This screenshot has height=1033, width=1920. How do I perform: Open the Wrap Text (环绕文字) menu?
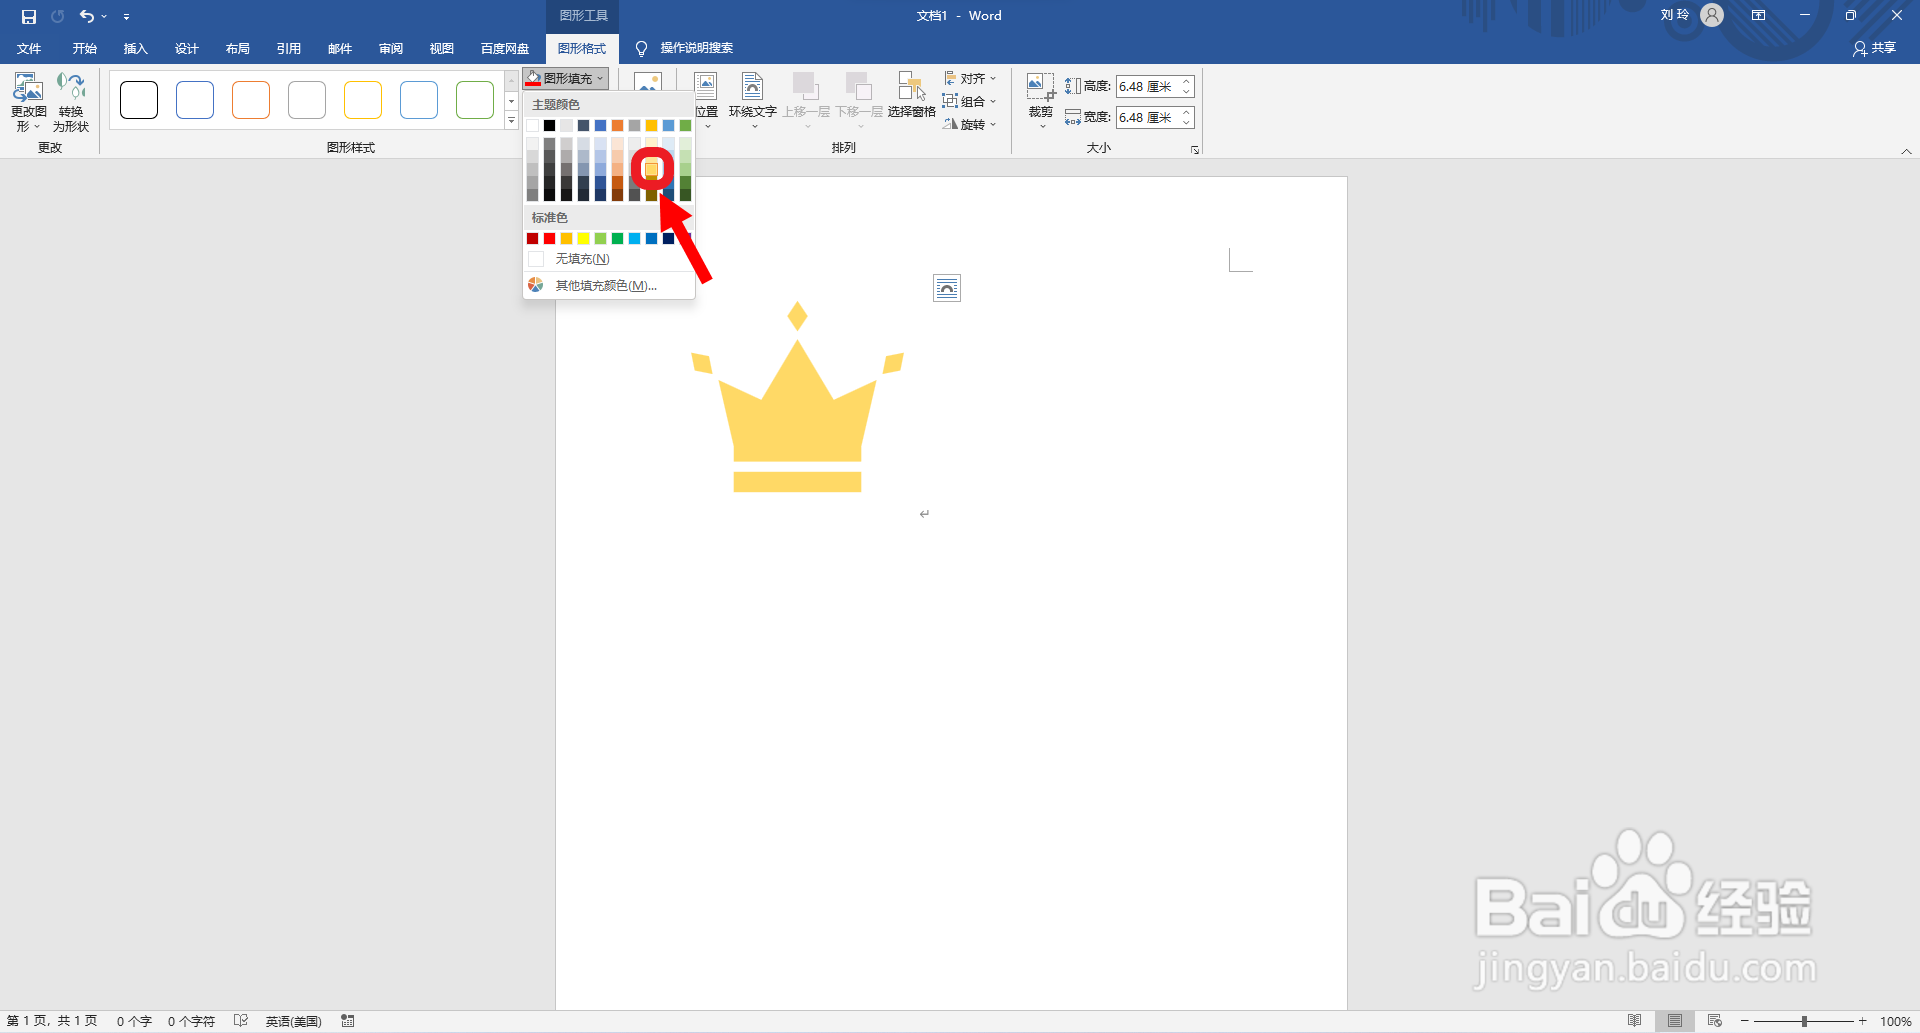click(752, 100)
